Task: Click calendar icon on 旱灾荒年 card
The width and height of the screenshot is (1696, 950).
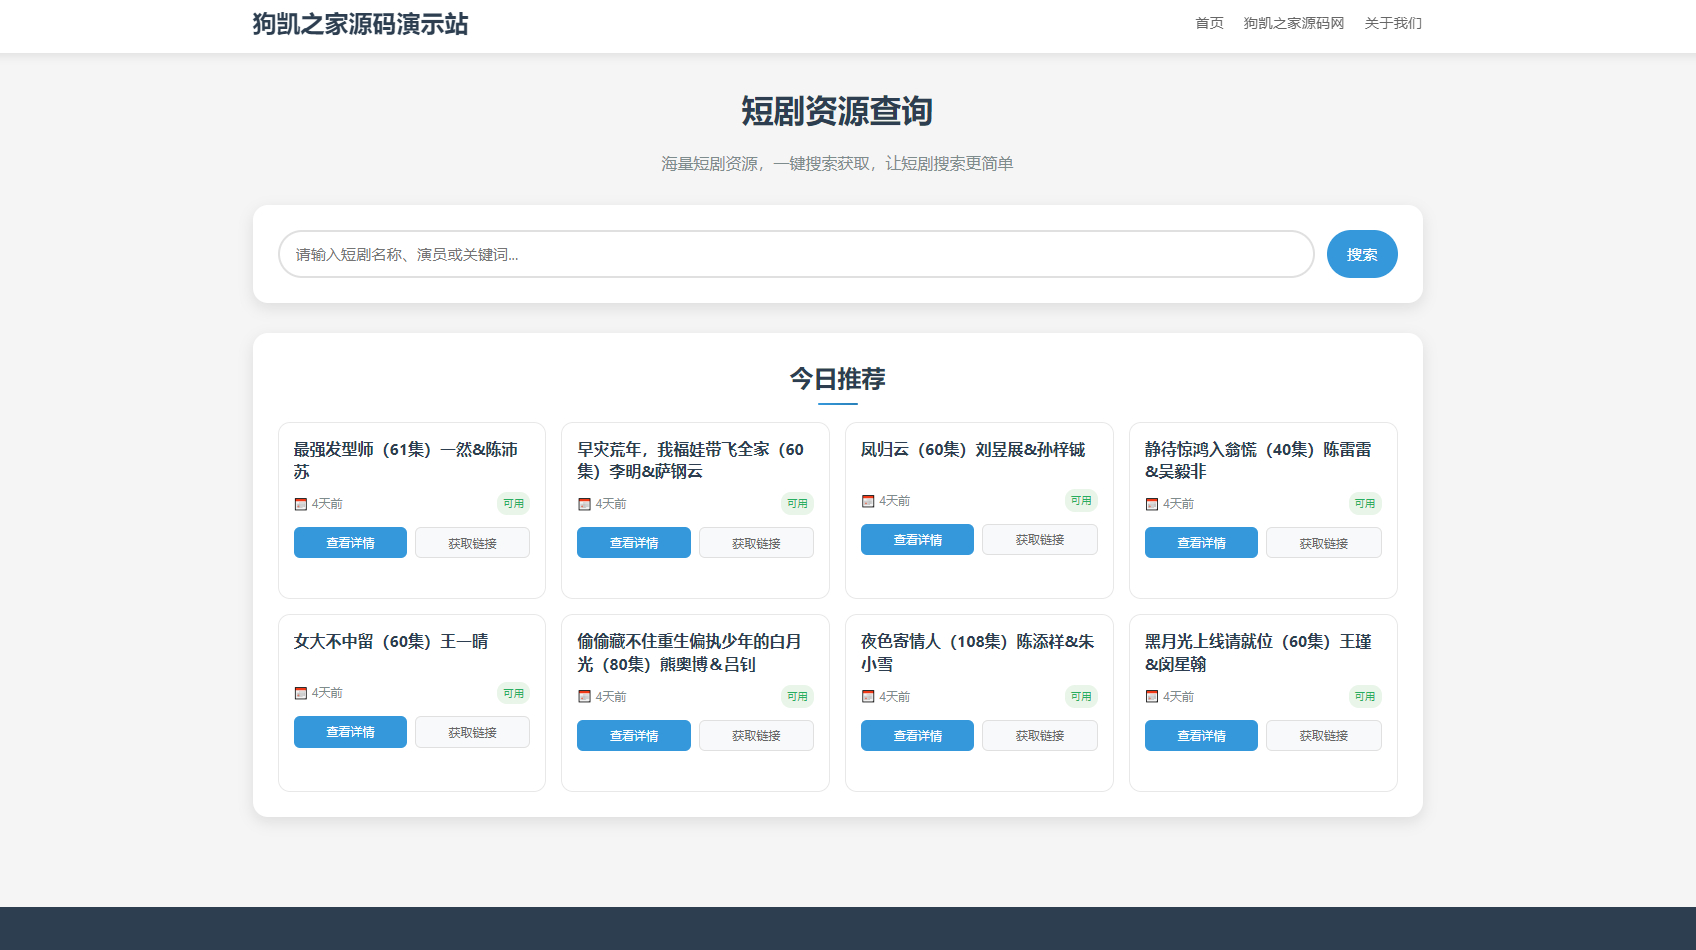Action: 584,504
